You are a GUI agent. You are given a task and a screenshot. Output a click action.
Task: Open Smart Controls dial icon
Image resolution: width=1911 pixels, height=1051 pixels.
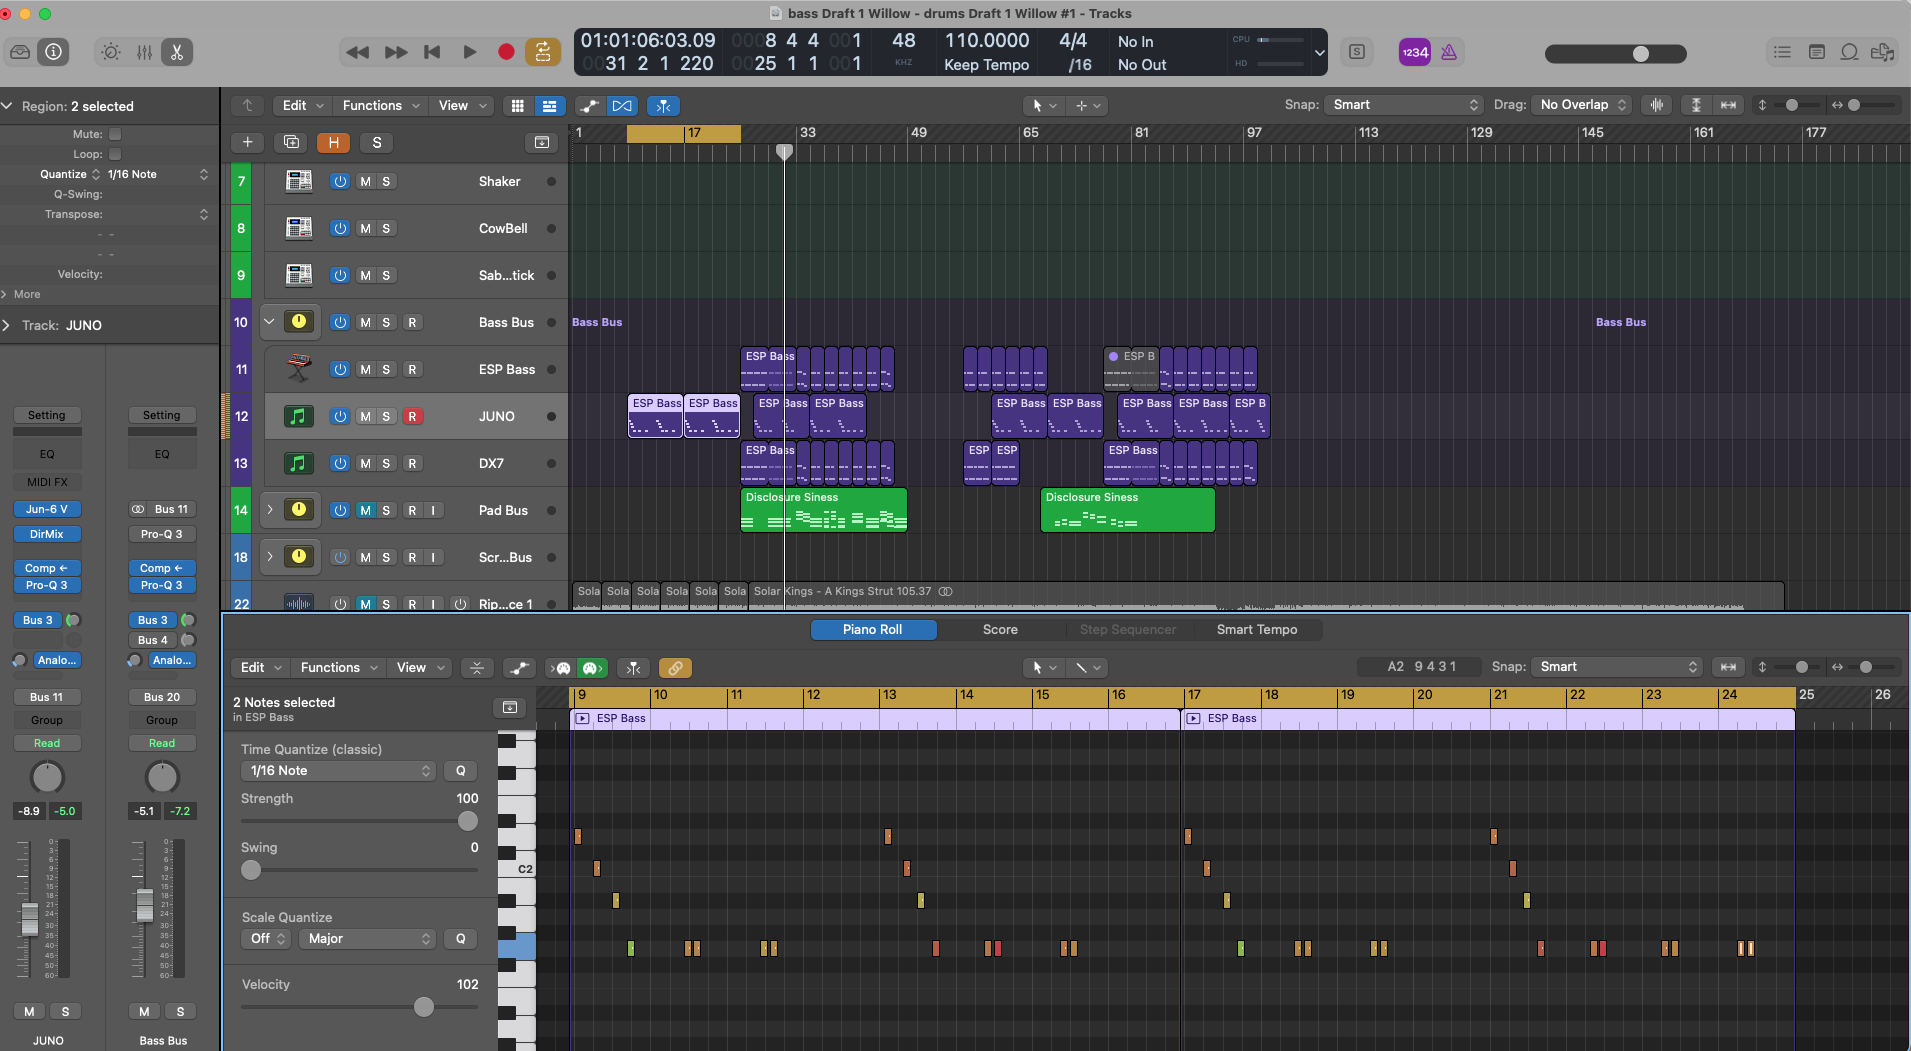coord(111,52)
